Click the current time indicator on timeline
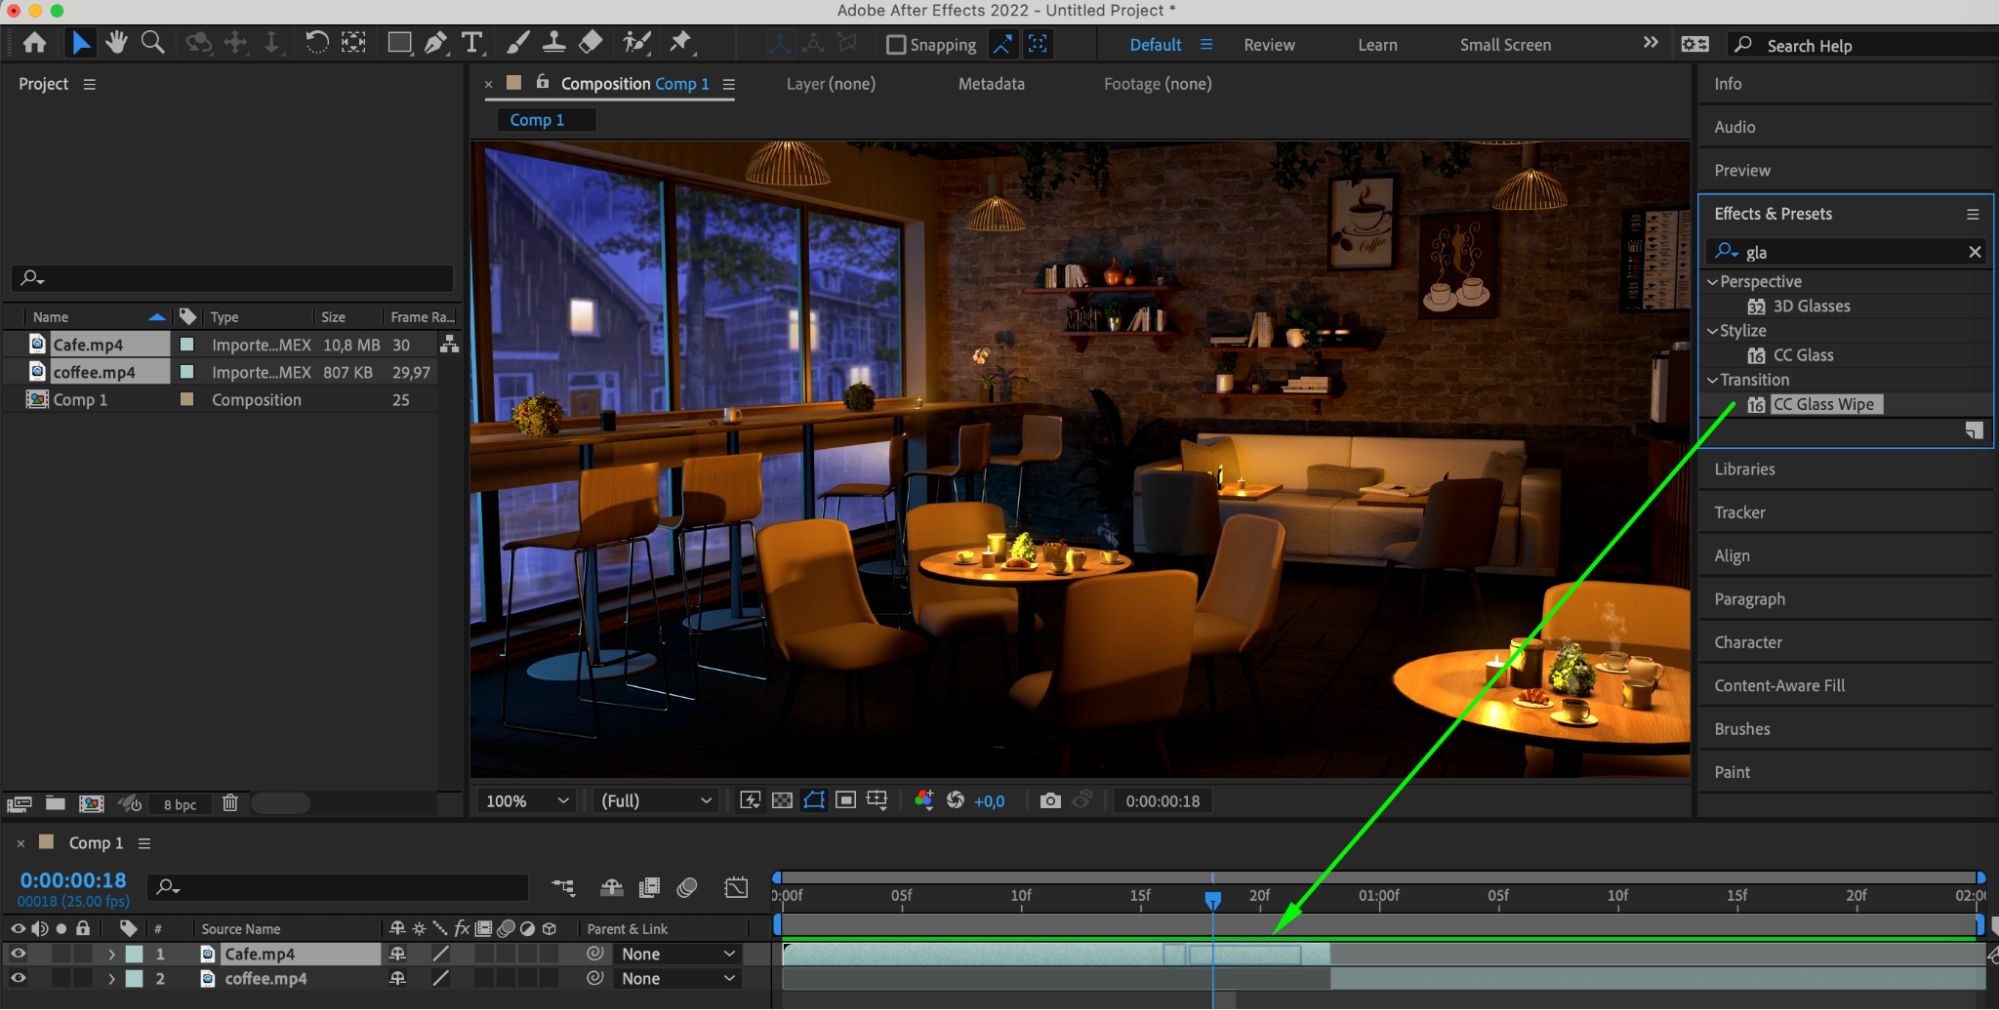This screenshot has width=1999, height=1010. pyautogui.click(x=1213, y=900)
